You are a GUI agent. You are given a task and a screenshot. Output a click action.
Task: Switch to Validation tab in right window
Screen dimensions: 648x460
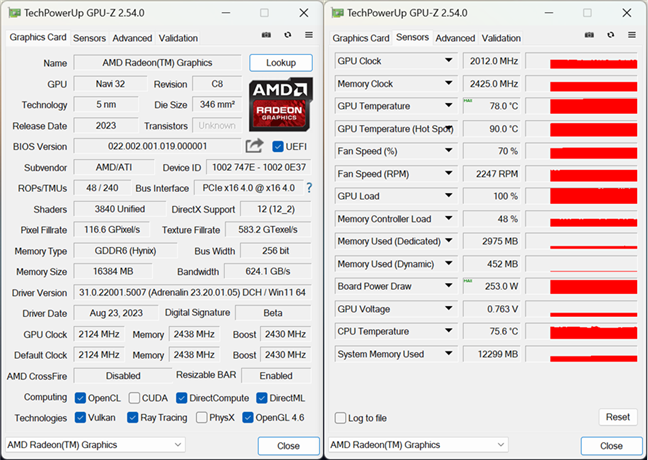pos(501,38)
